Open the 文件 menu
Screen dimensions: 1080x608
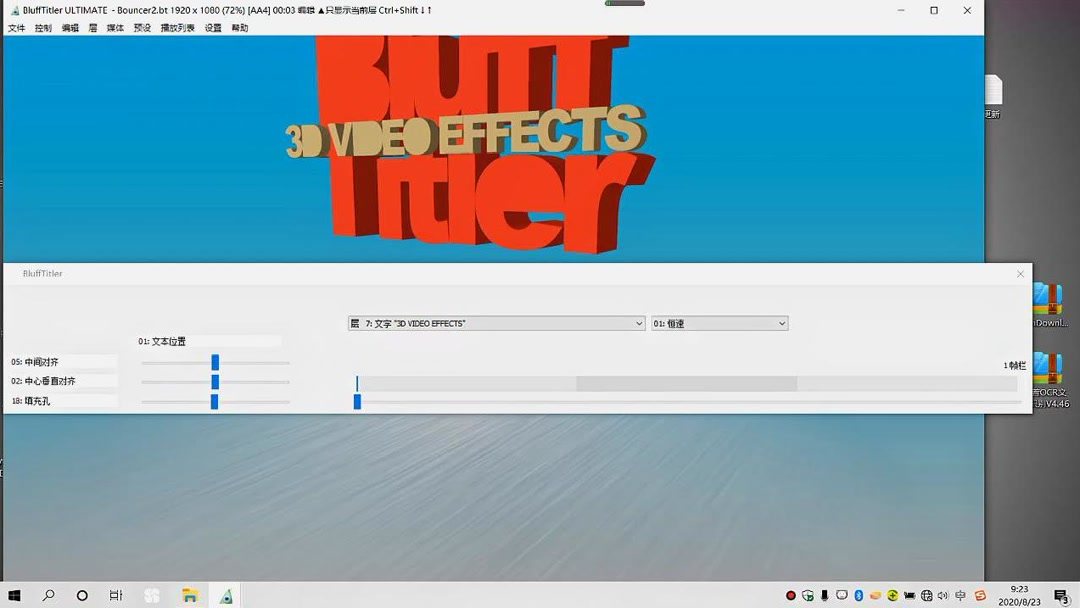[15, 28]
